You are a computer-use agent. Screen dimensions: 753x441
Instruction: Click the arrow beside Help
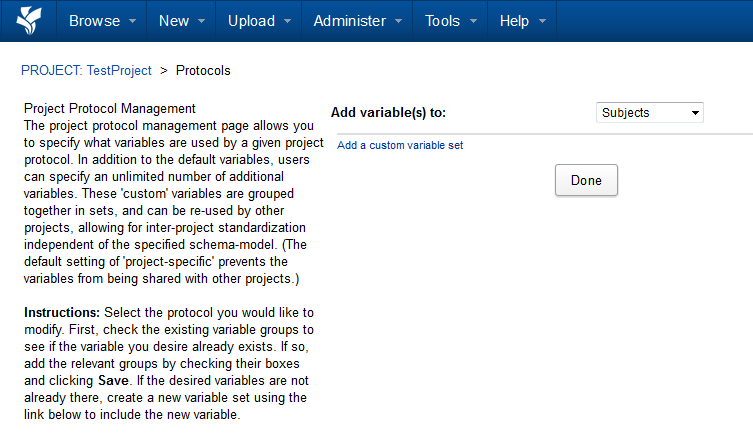[x=542, y=22]
